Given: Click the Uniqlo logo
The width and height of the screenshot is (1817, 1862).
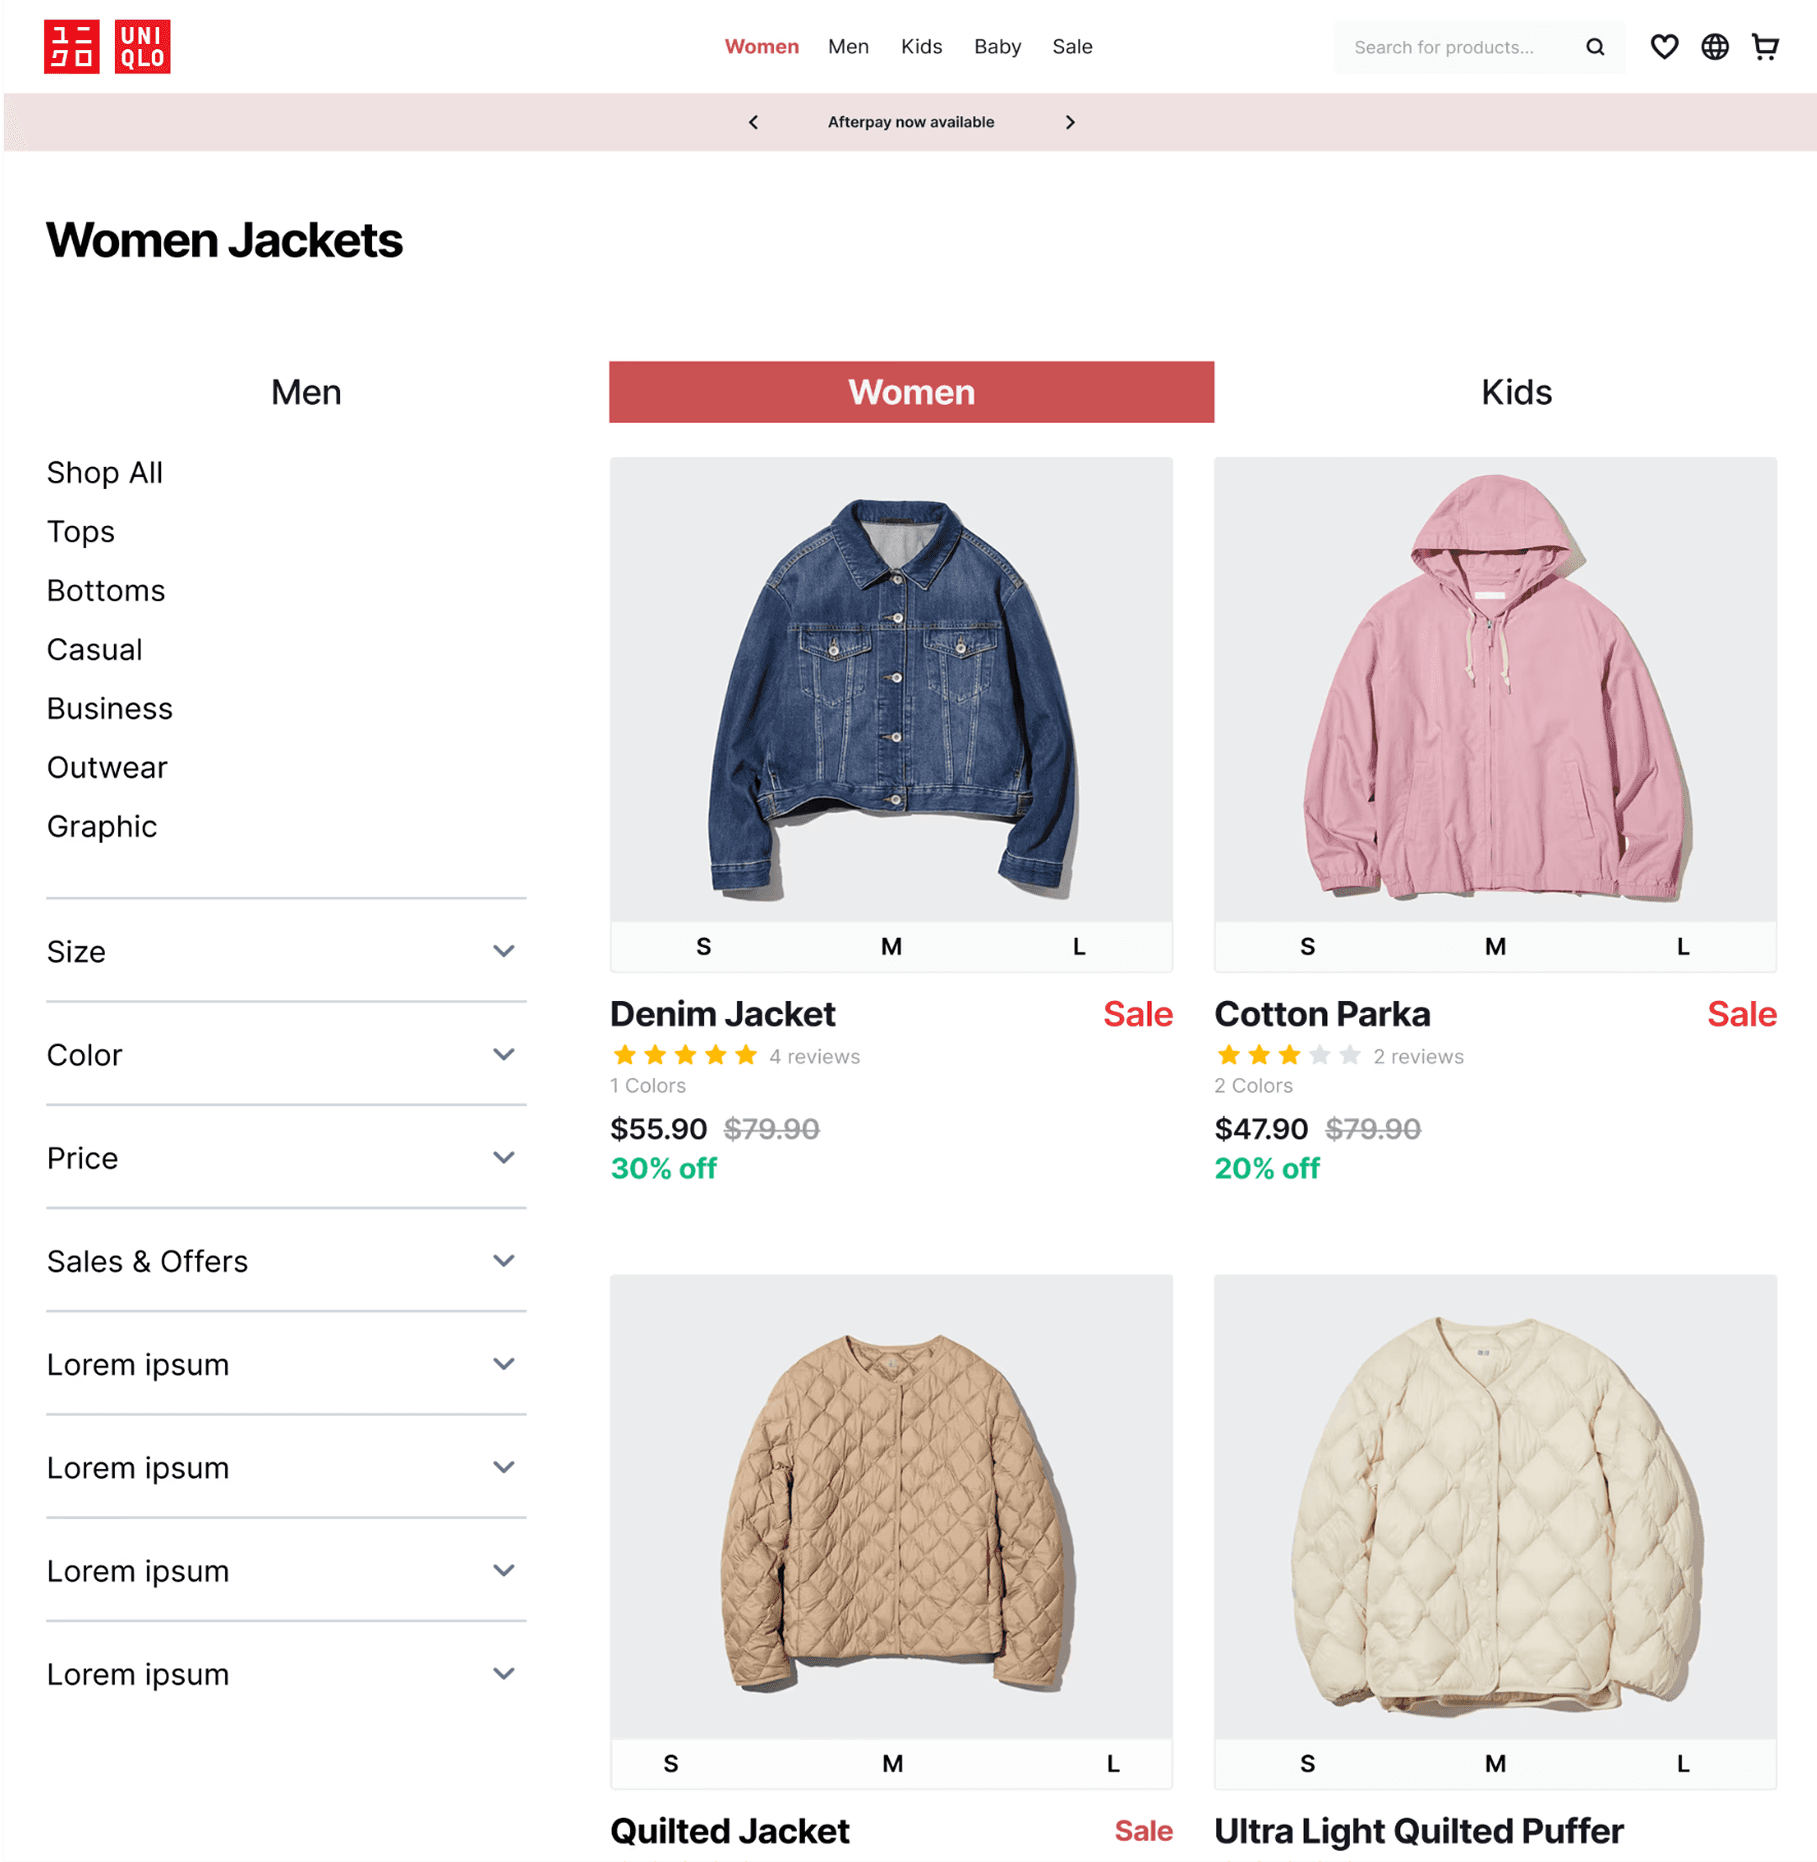Looking at the screenshot, I should (x=107, y=47).
